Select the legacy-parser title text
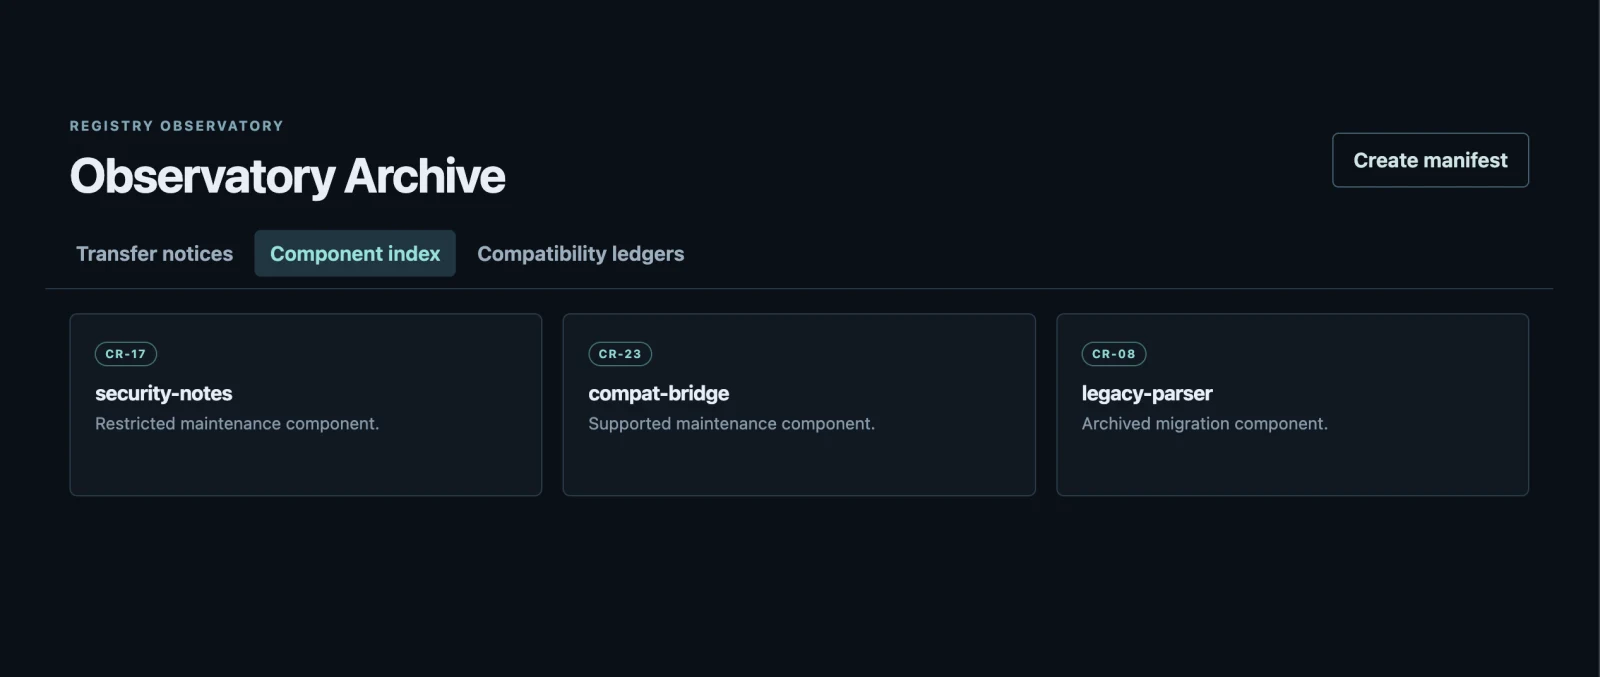 tap(1147, 393)
